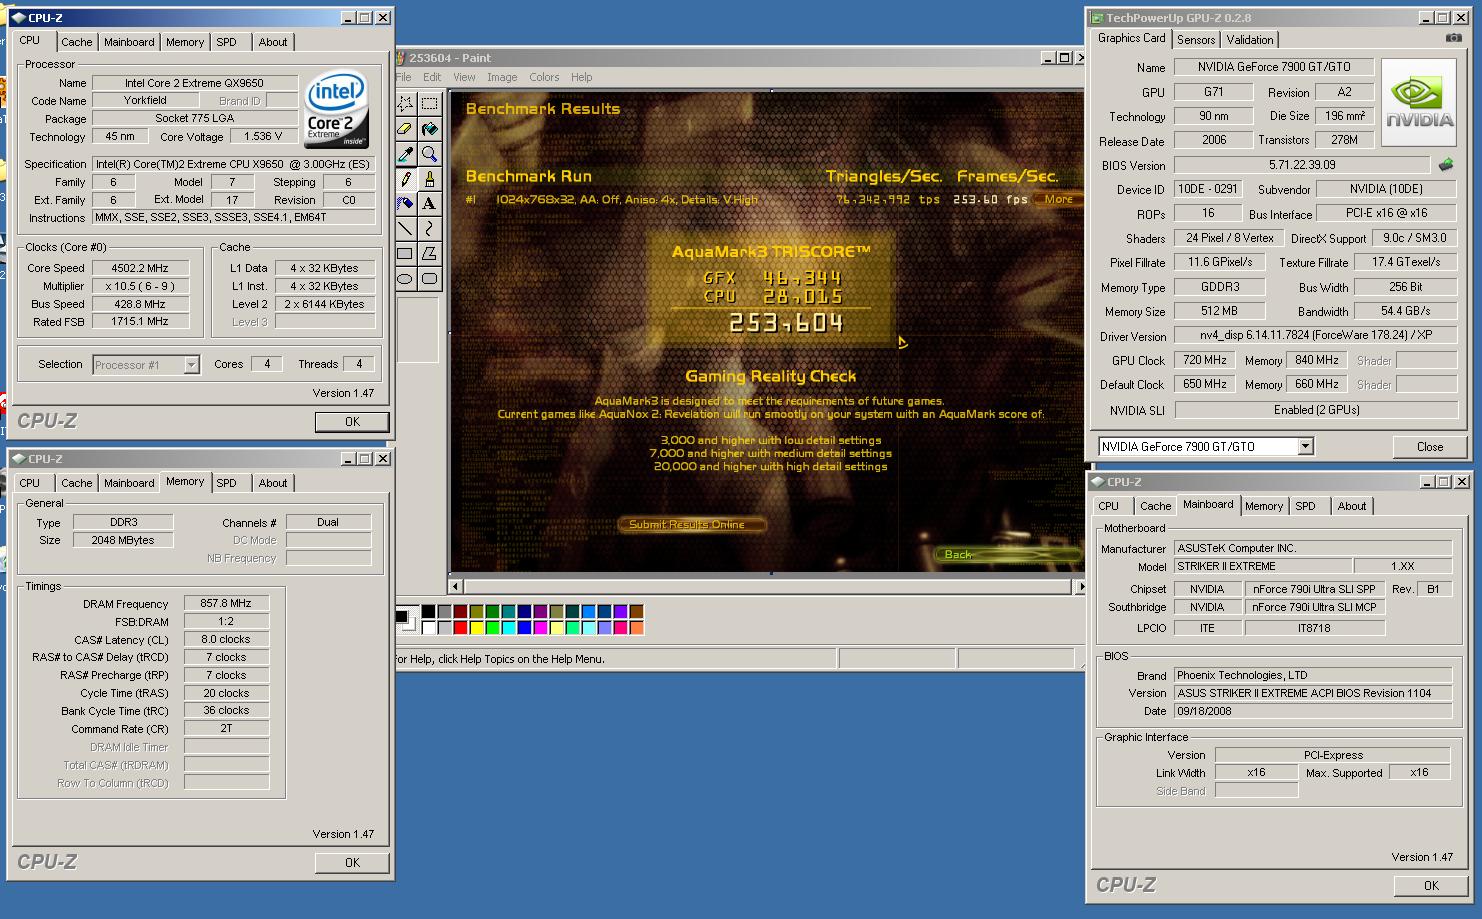
Task: Click Paint's right horizontal scroll arrow
Action: [x=1078, y=586]
